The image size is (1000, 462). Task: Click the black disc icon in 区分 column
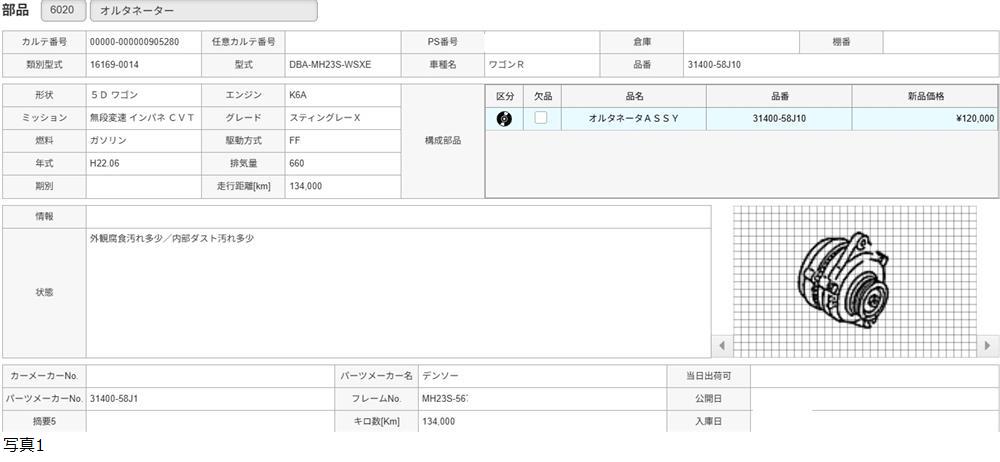[x=504, y=119]
